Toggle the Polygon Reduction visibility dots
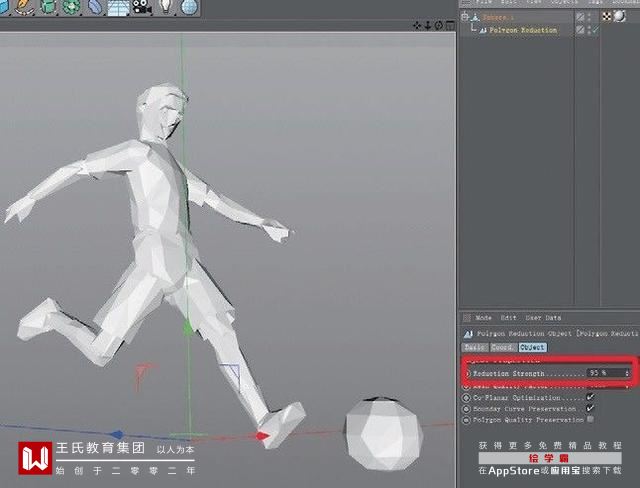The height and width of the screenshot is (488, 640). click(x=589, y=29)
